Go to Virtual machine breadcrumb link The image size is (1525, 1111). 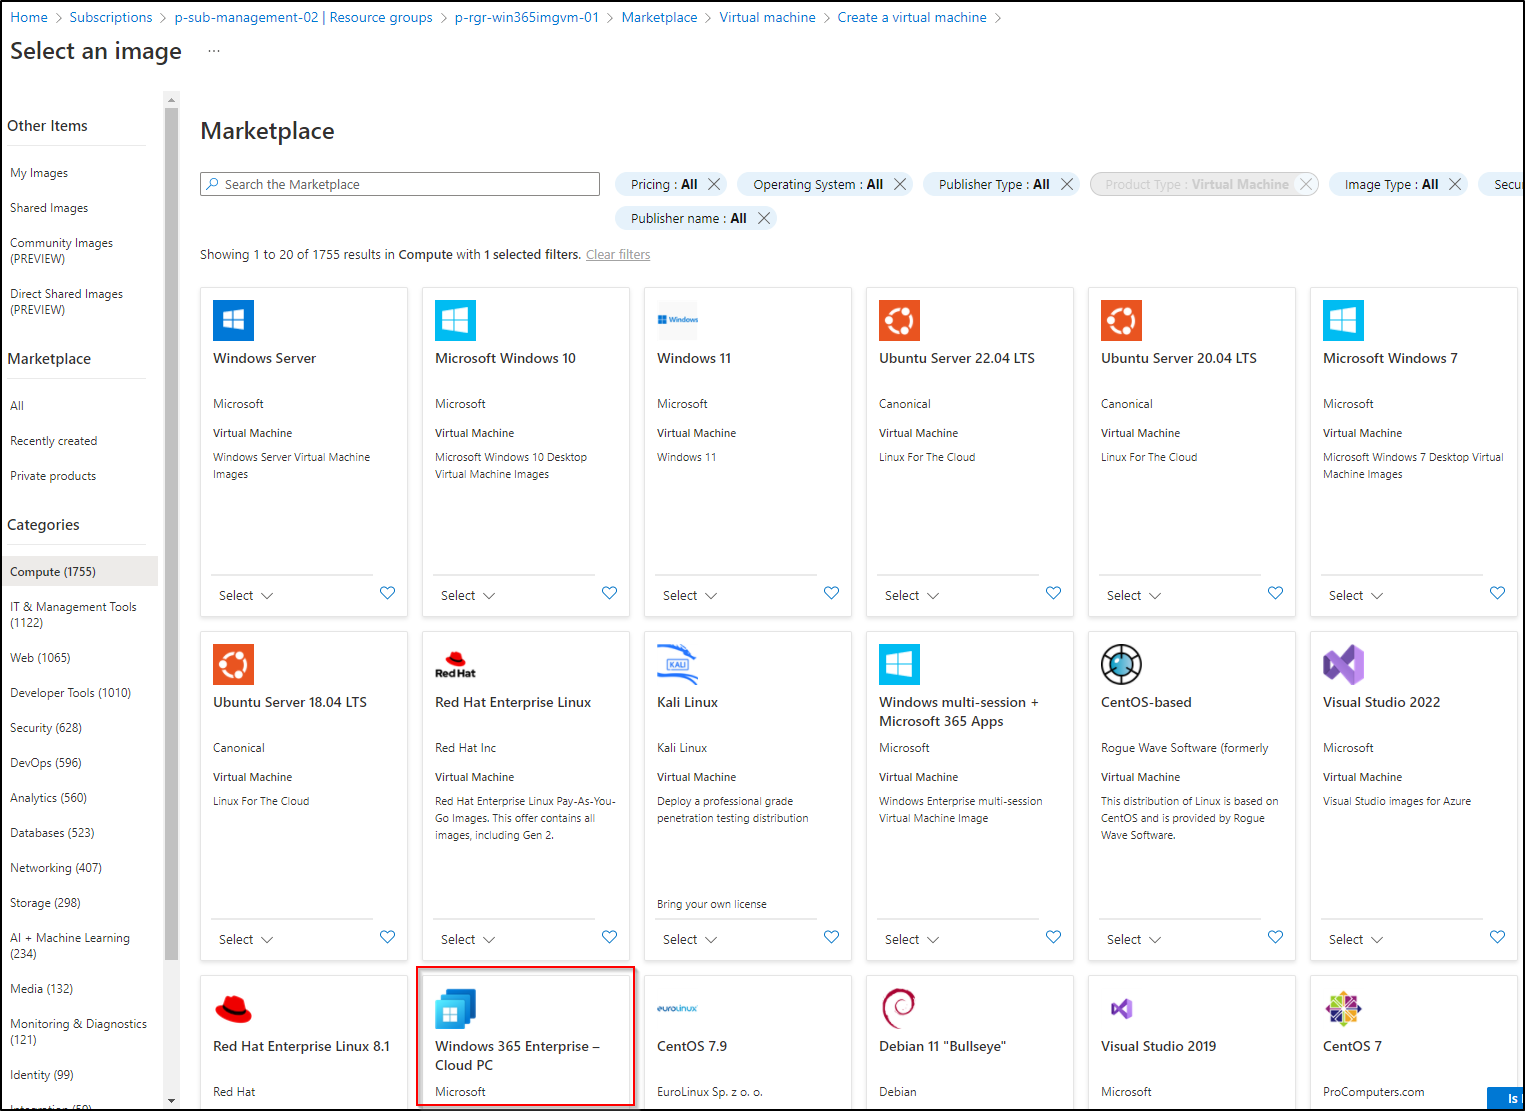[x=768, y=17]
